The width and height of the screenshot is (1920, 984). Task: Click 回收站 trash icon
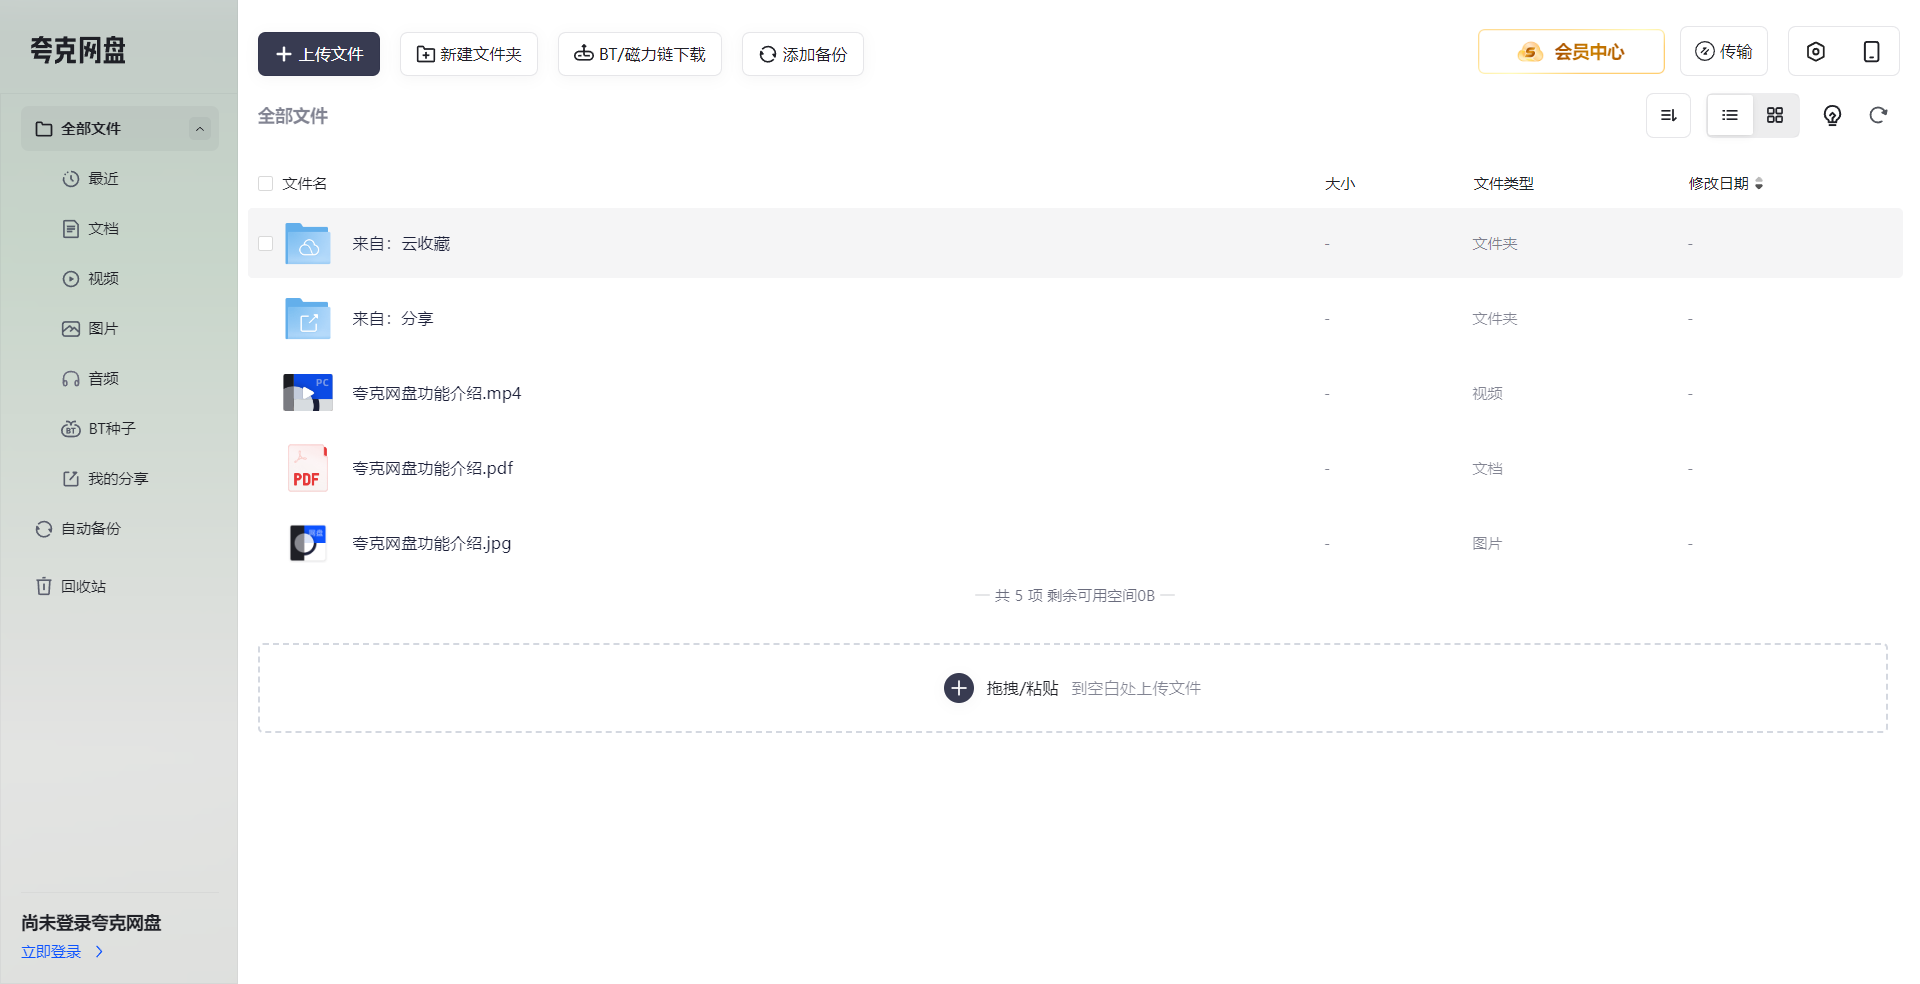(44, 587)
